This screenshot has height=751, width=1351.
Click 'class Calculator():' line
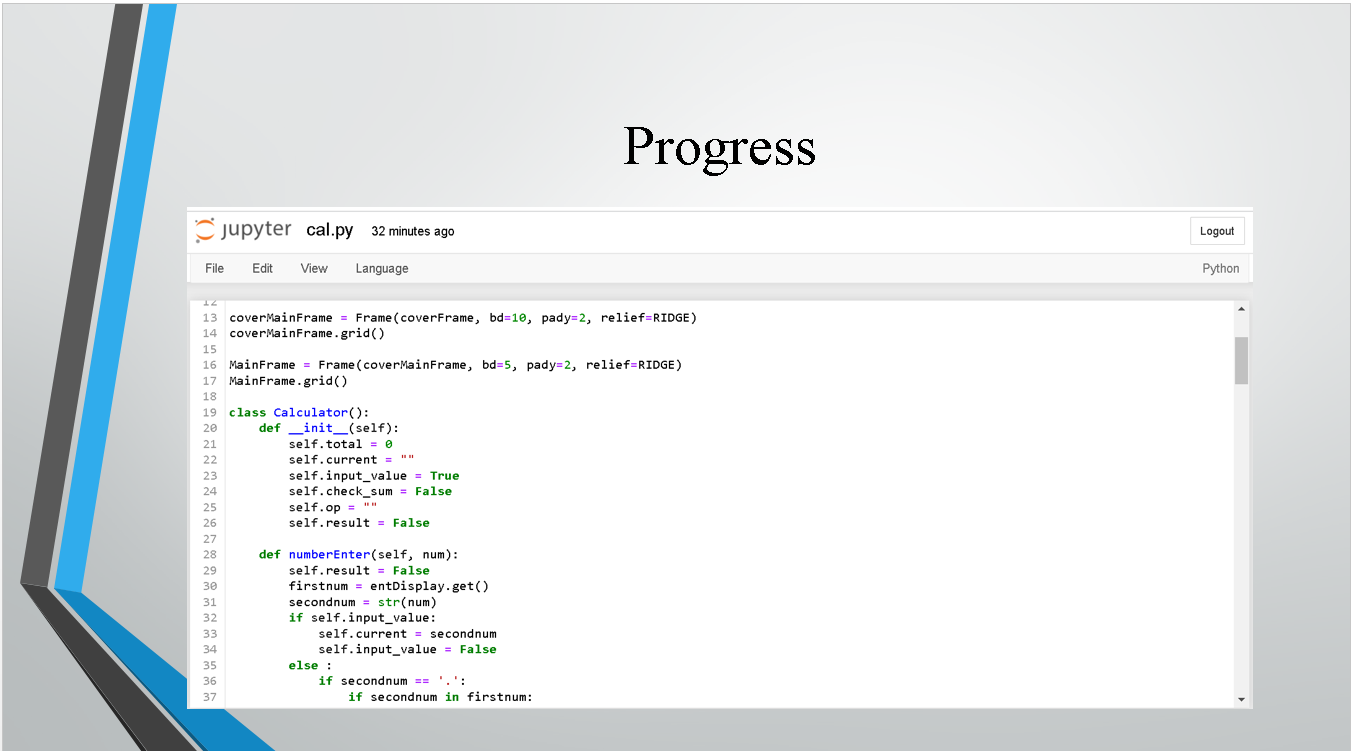(x=299, y=412)
